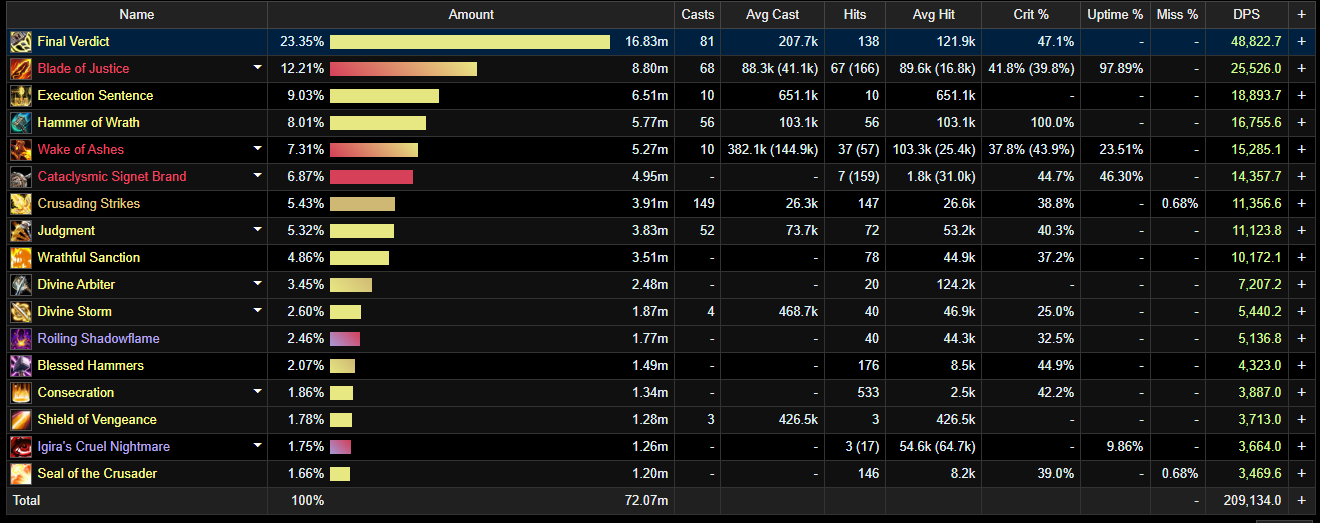This screenshot has height=523, width=1320.
Task: Click the Hammer of Wrath icon
Action: point(21,123)
